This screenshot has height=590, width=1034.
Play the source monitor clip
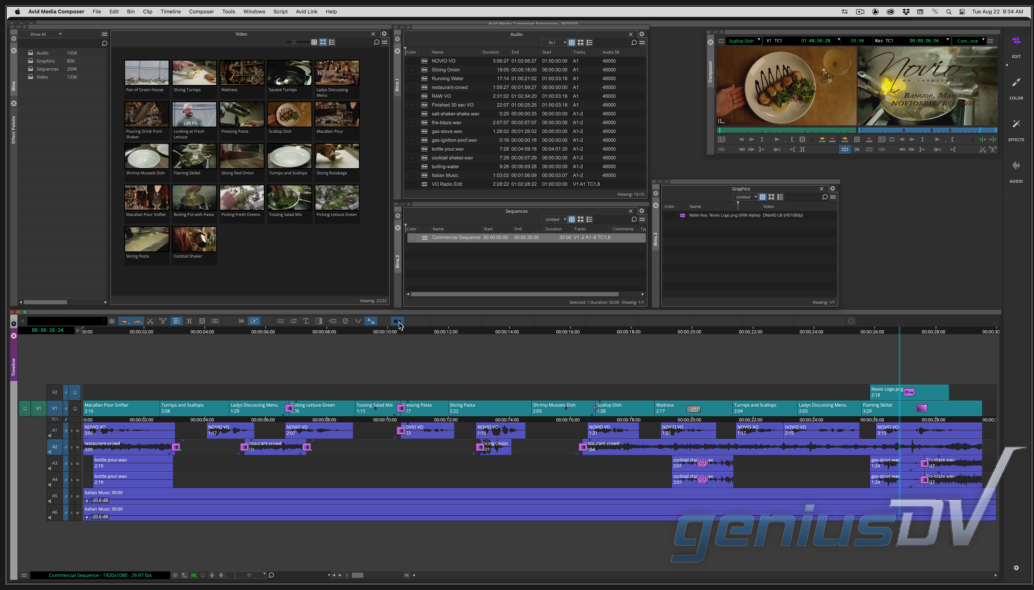pos(776,139)
